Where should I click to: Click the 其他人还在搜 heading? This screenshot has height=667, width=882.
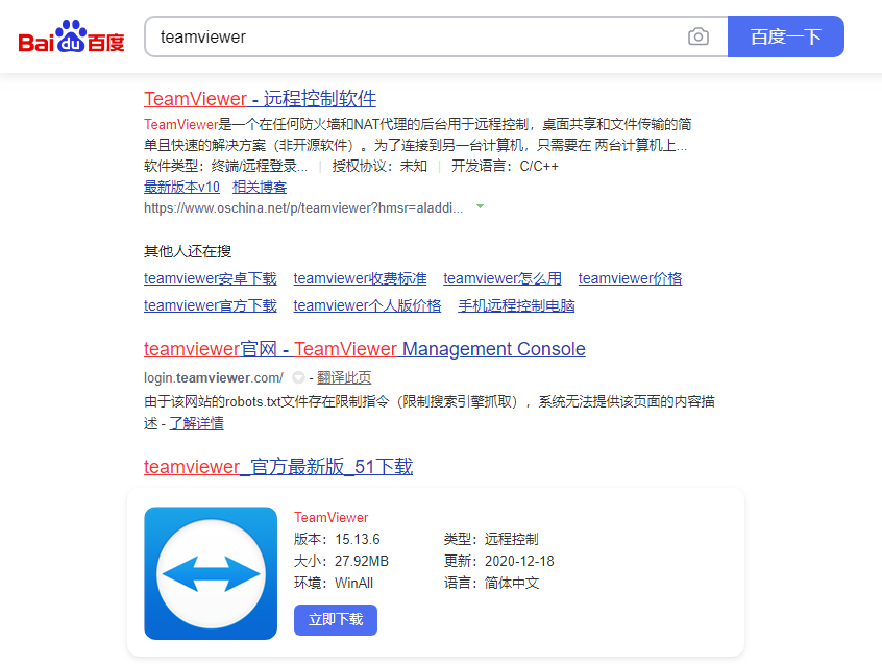click(187, 251)
